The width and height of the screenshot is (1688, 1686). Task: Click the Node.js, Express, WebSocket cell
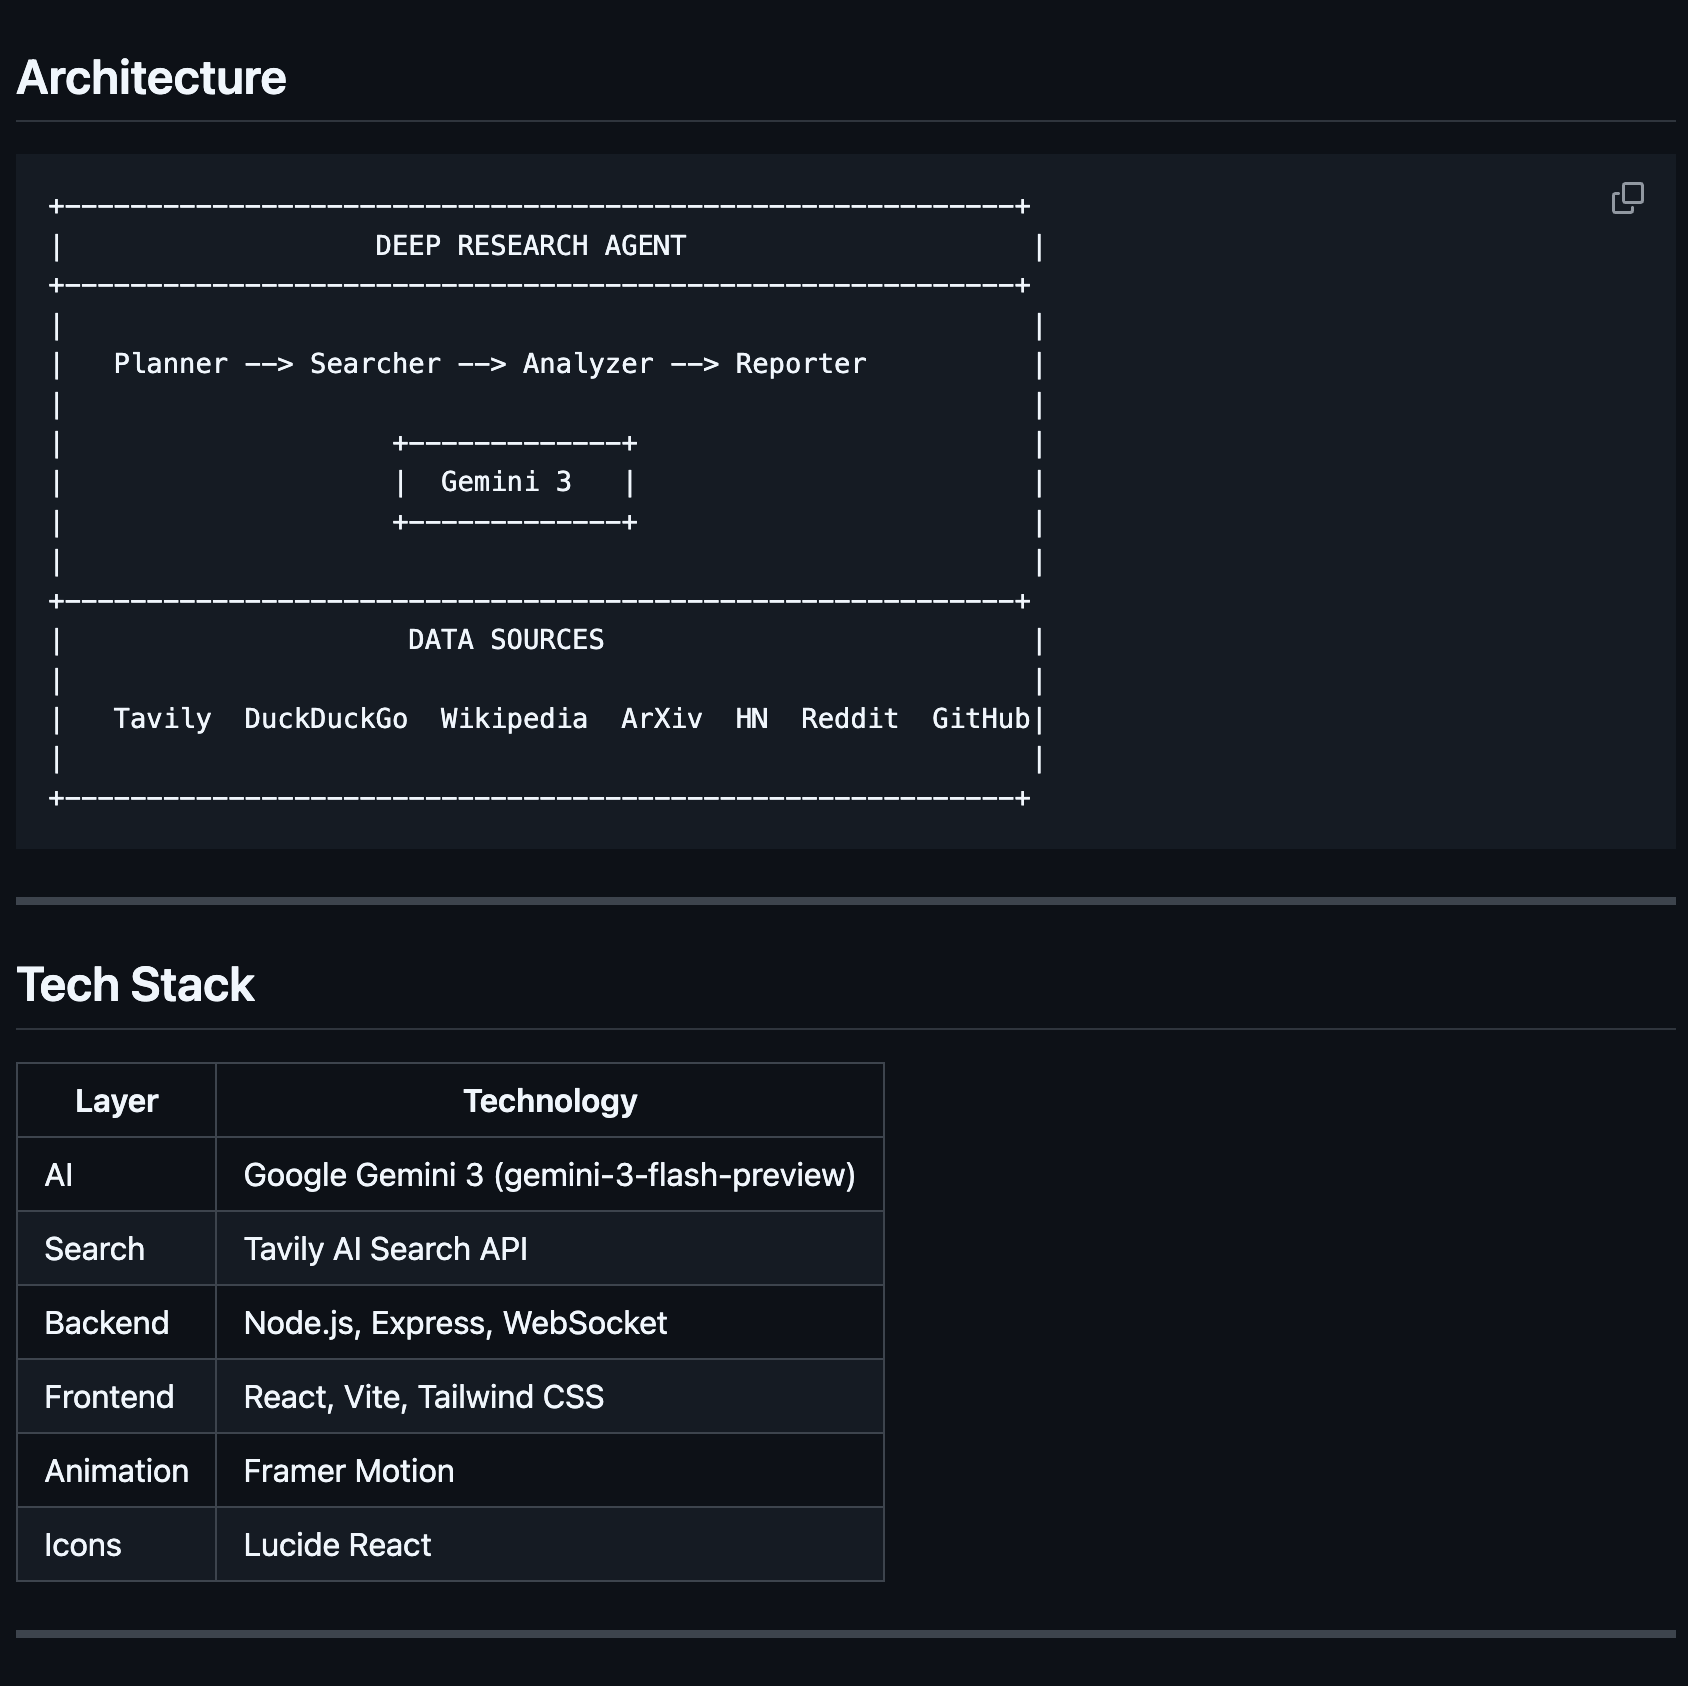455,1323
